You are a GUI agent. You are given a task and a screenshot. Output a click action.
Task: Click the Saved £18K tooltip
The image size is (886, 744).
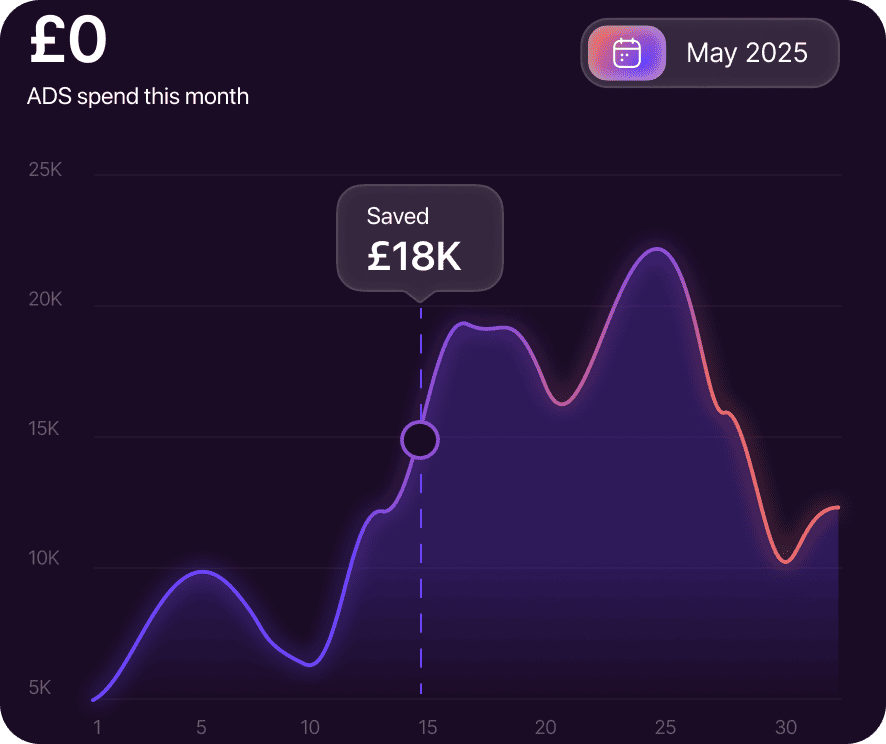click(419, 238)
